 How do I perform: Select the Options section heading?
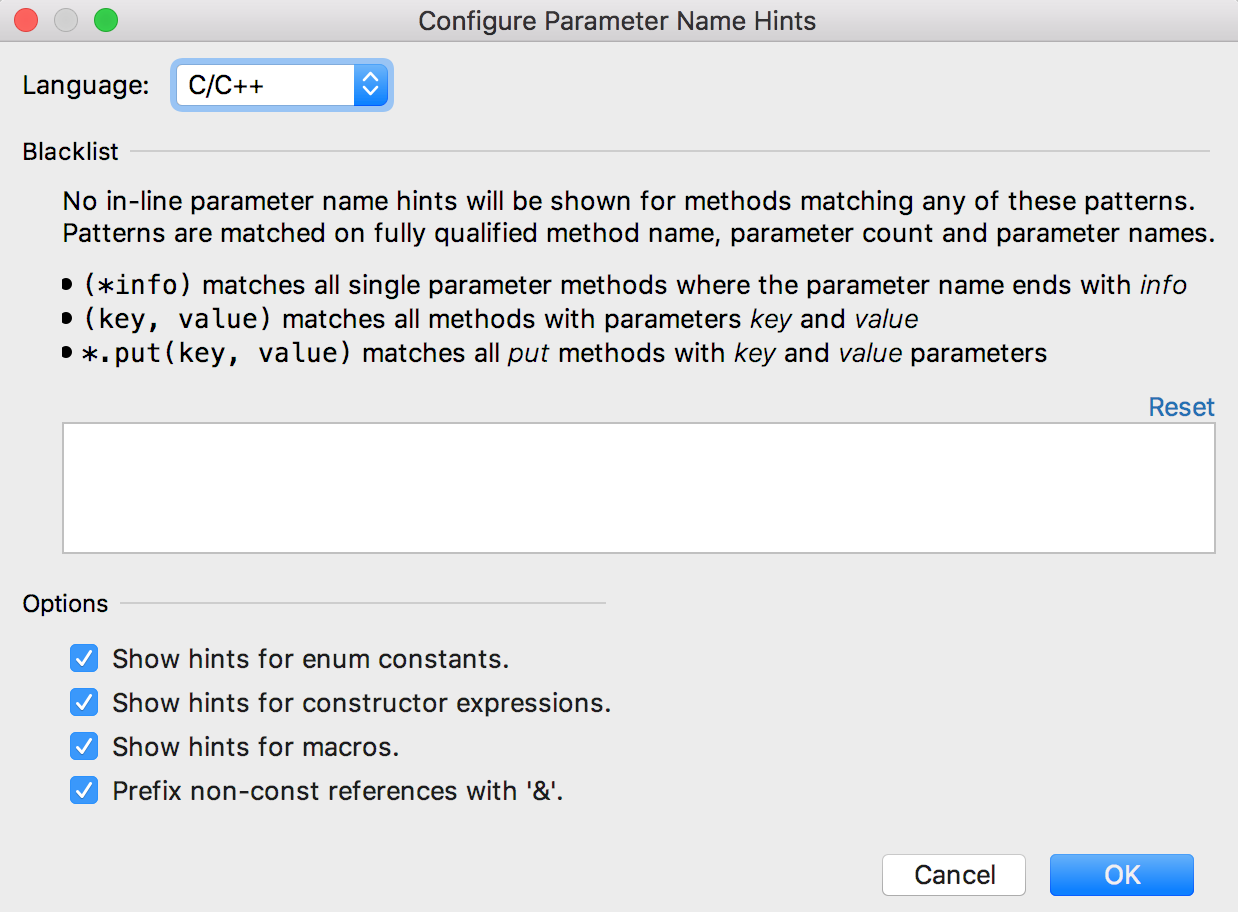point(65,604)
